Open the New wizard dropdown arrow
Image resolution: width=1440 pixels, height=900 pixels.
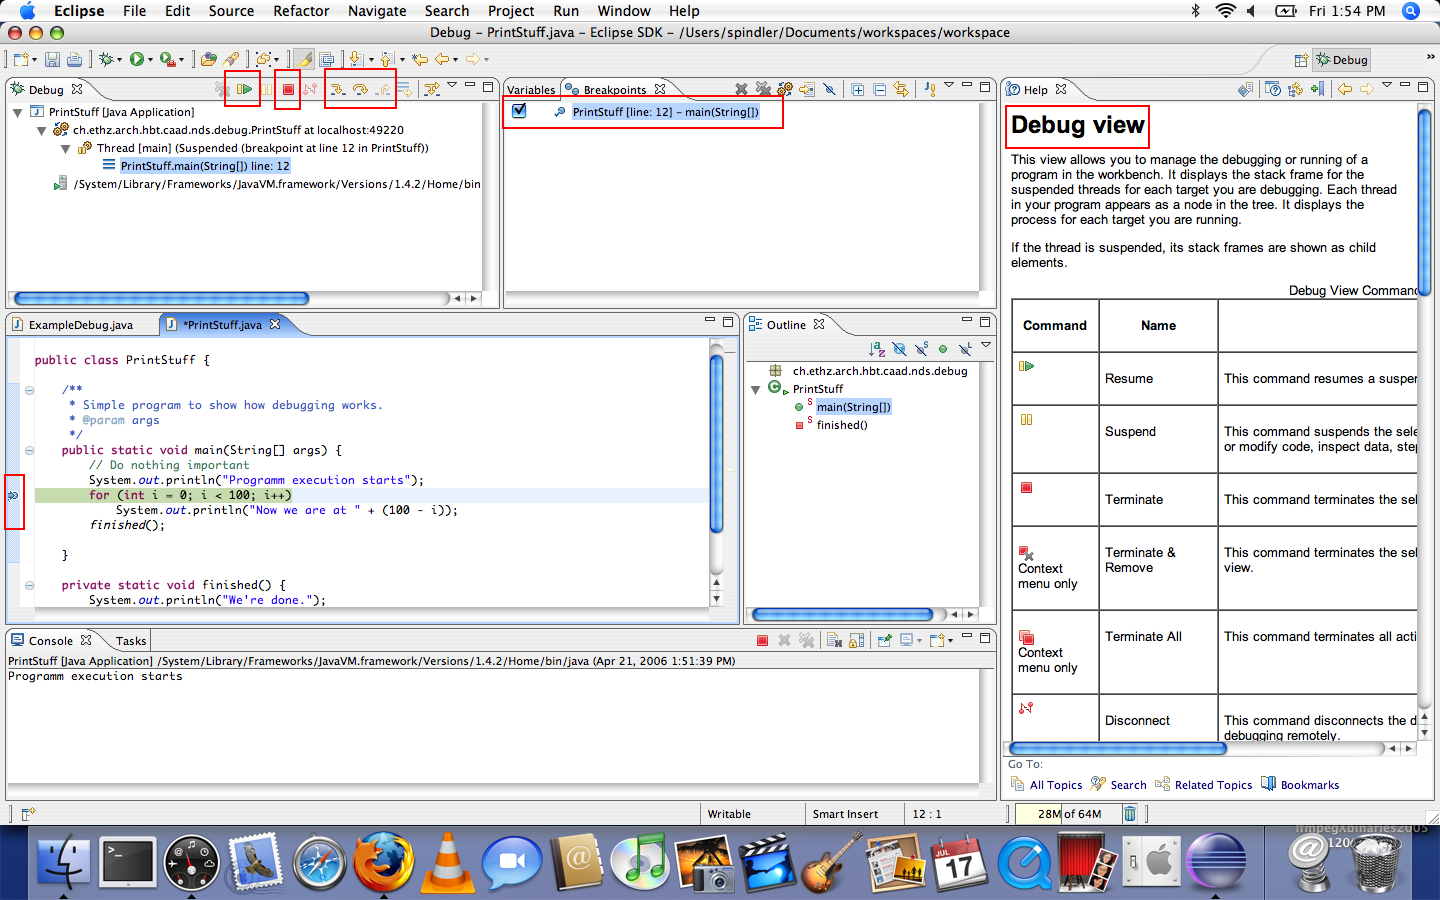click(34, 60)
